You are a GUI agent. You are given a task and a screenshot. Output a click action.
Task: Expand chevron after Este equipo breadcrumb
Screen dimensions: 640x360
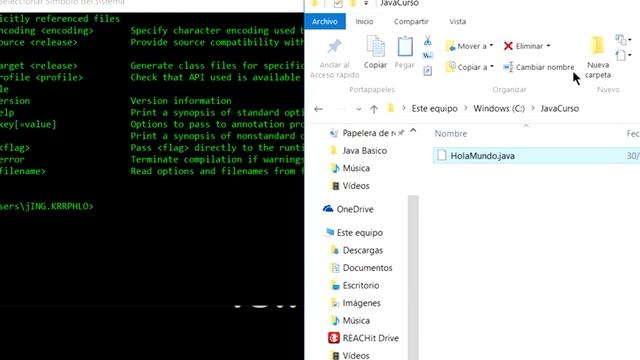(465, 108)
